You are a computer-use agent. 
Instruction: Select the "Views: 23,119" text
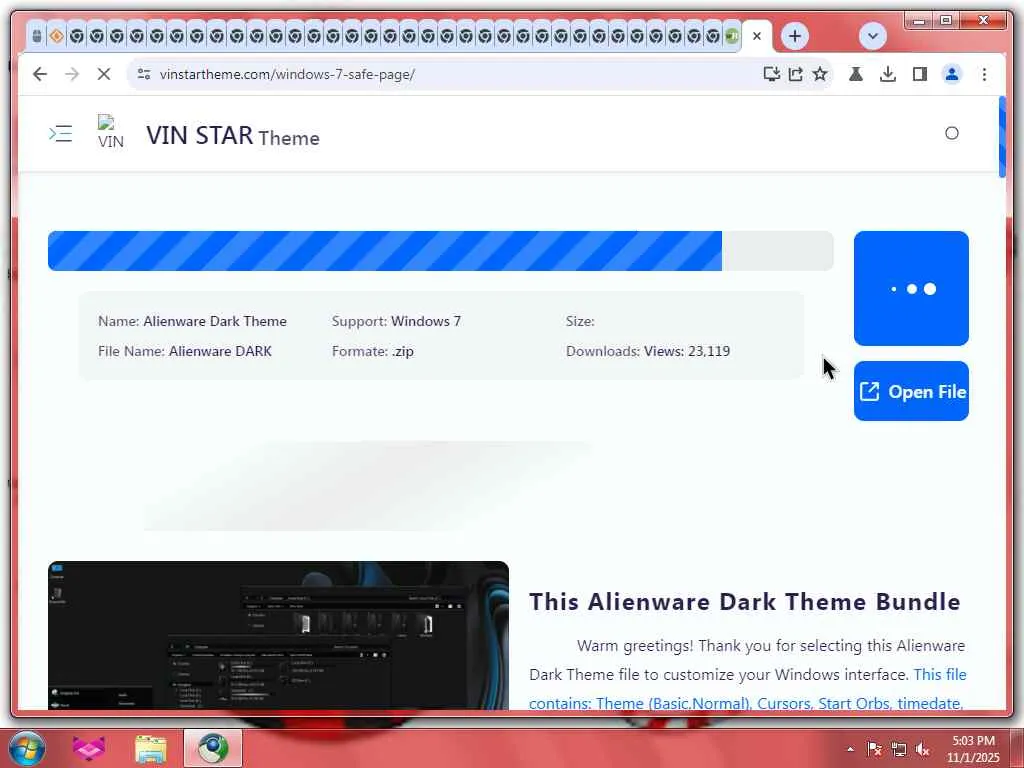click(x=687, y=351)
